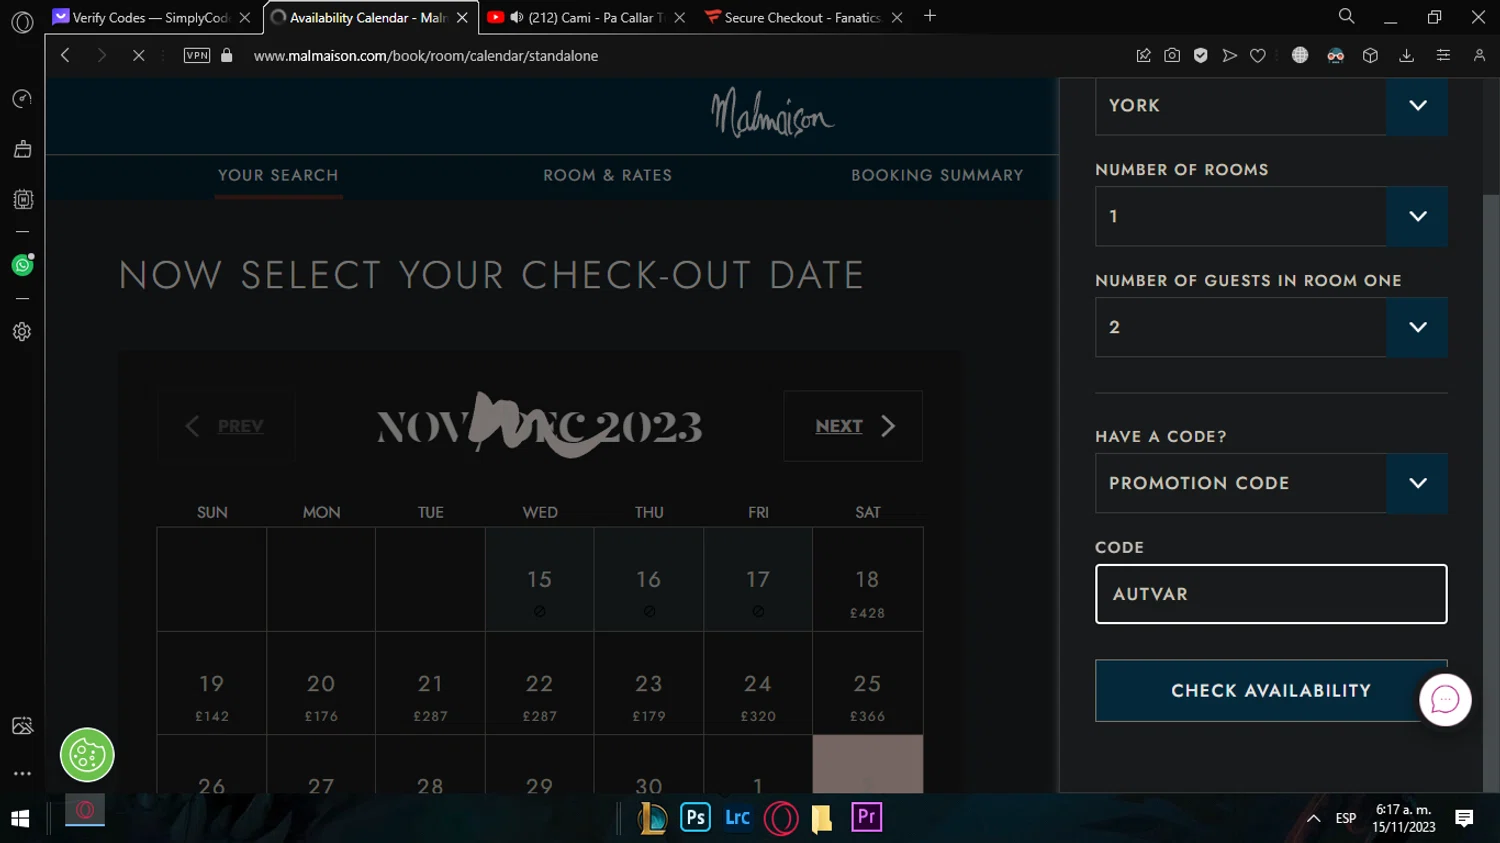Viewport: 1500px width, 843px height.
Task: Open cookie preferences green button
Action: (x=87, y=755)
